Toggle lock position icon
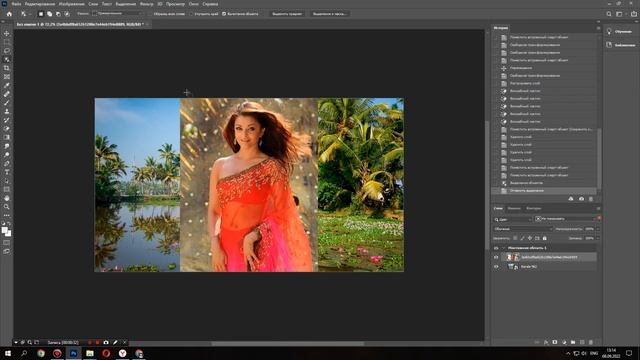This screenshot has height=360, width=640. pyautogui.click(x=530, y=238)
